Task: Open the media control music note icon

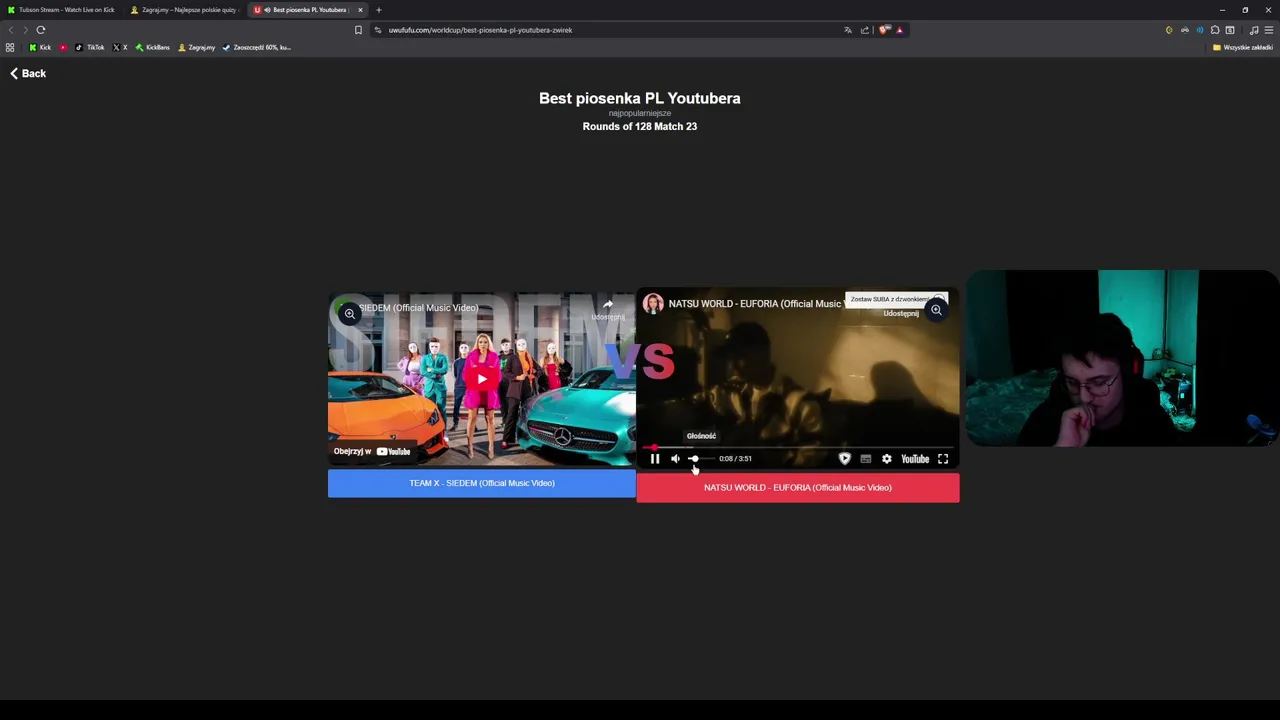Action: (1254, 30)
